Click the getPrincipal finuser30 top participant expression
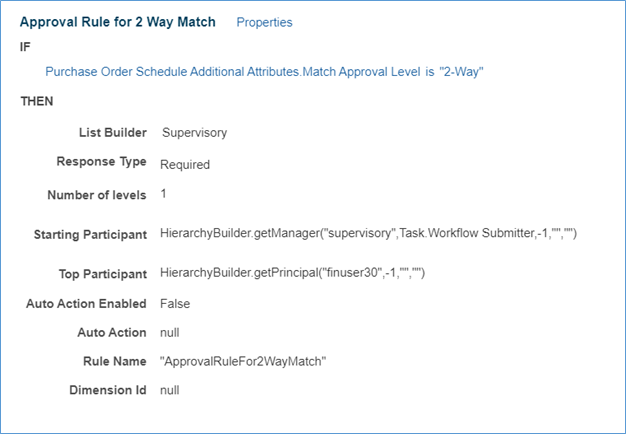 click(292, 273)
